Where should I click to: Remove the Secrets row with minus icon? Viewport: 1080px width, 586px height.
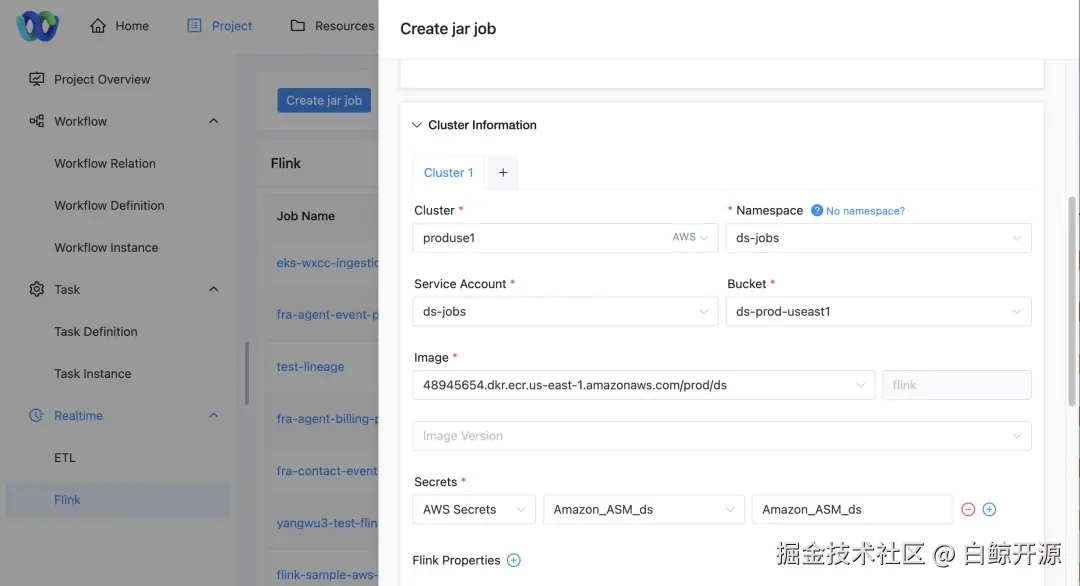pyautogui.click(x=968, y=510)
